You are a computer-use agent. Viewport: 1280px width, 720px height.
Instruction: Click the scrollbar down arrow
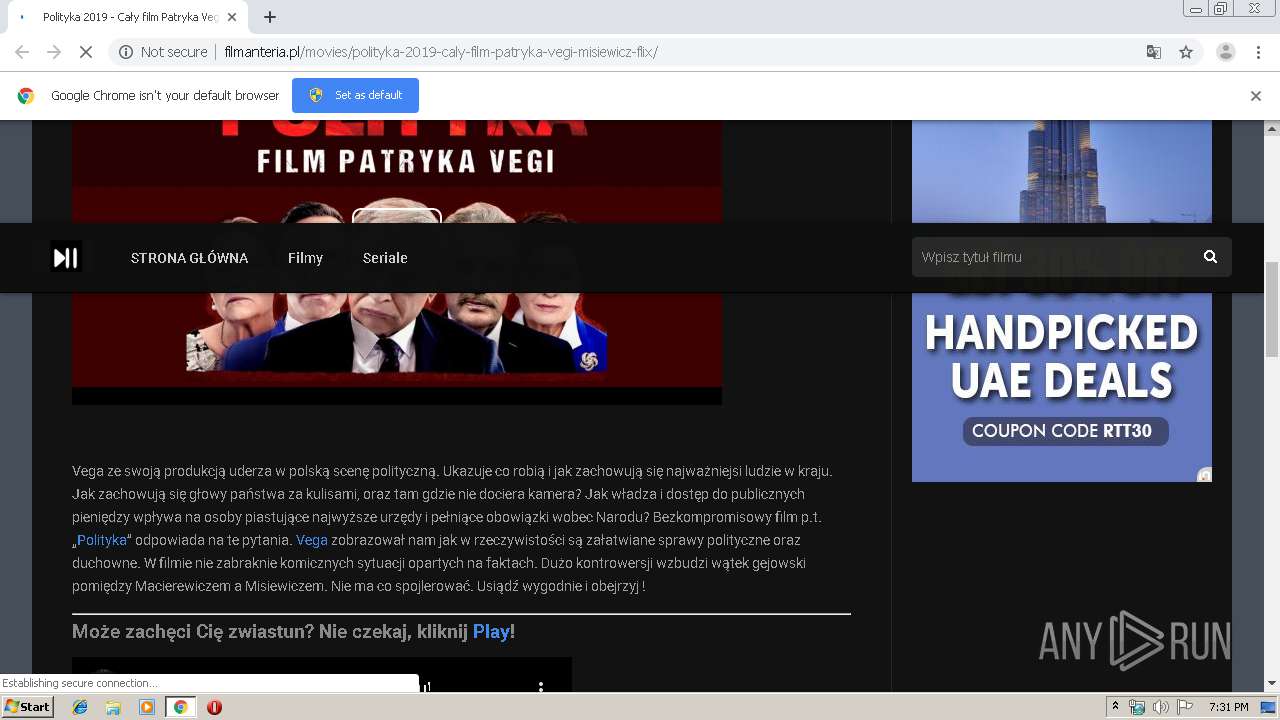[x=1272, y=684]
